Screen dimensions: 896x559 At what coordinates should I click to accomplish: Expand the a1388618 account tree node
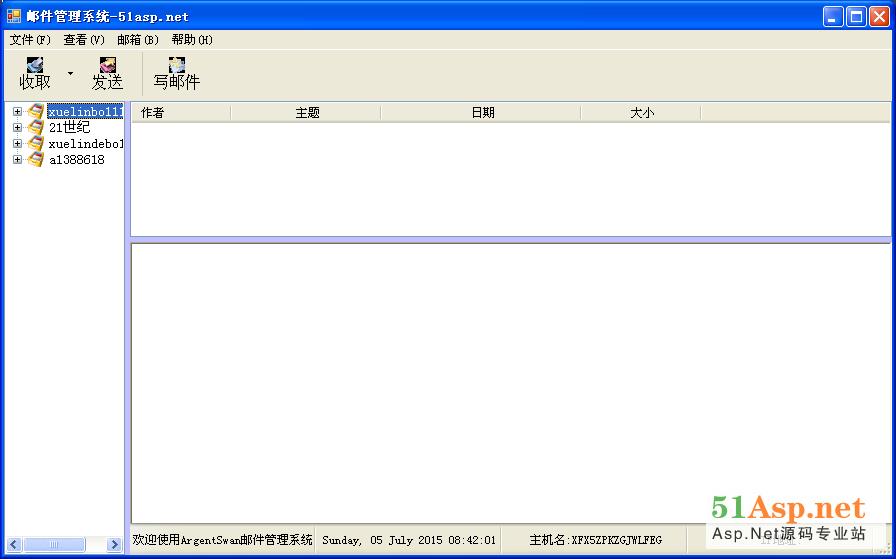pyautogui.click(x=17, y=160)
